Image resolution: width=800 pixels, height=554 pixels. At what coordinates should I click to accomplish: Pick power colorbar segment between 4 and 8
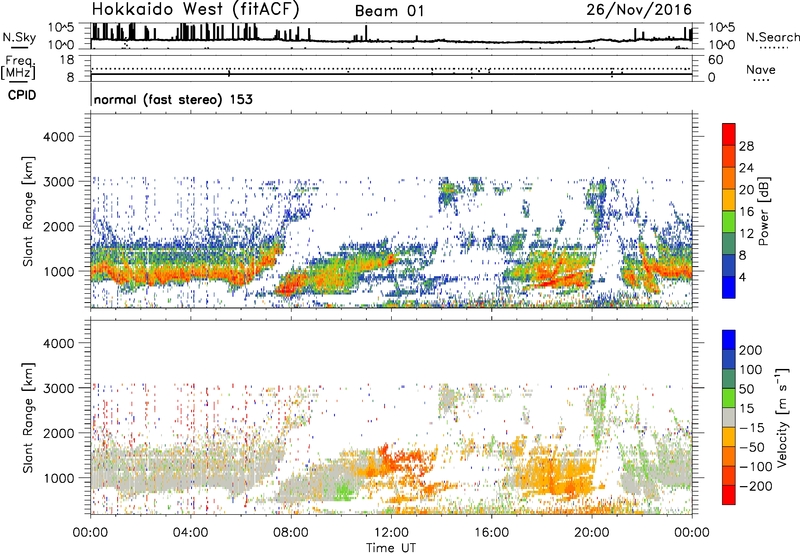pos(729,265)
